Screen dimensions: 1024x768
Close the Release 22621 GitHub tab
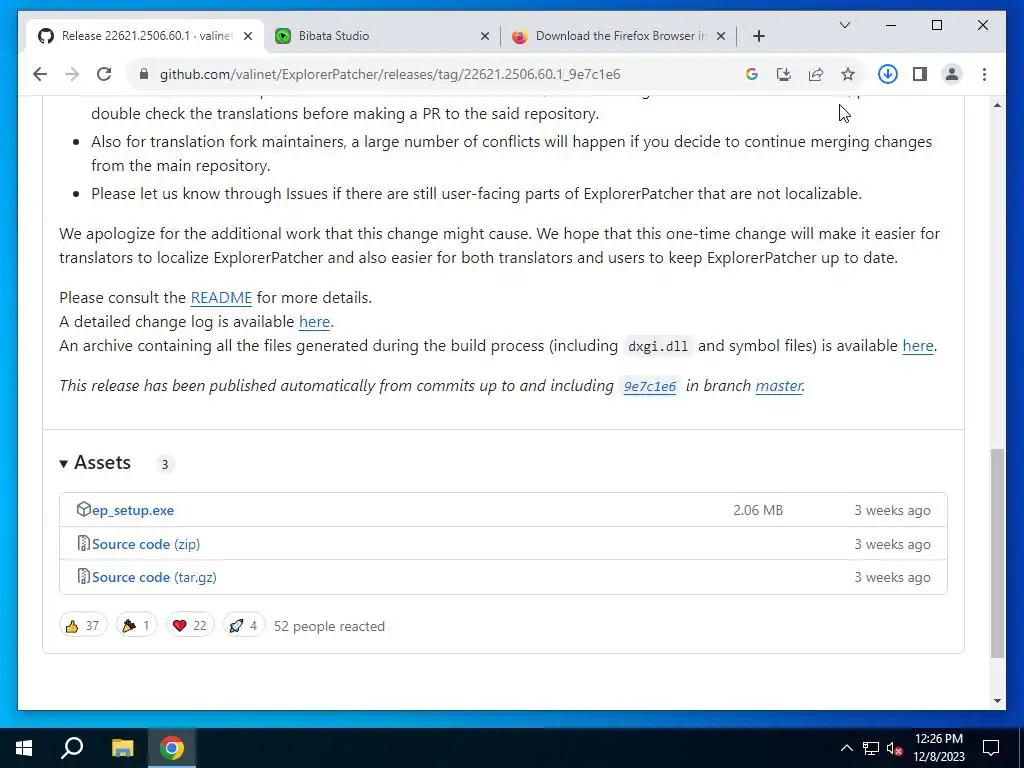pyautogui.click(x=248, y=36)
